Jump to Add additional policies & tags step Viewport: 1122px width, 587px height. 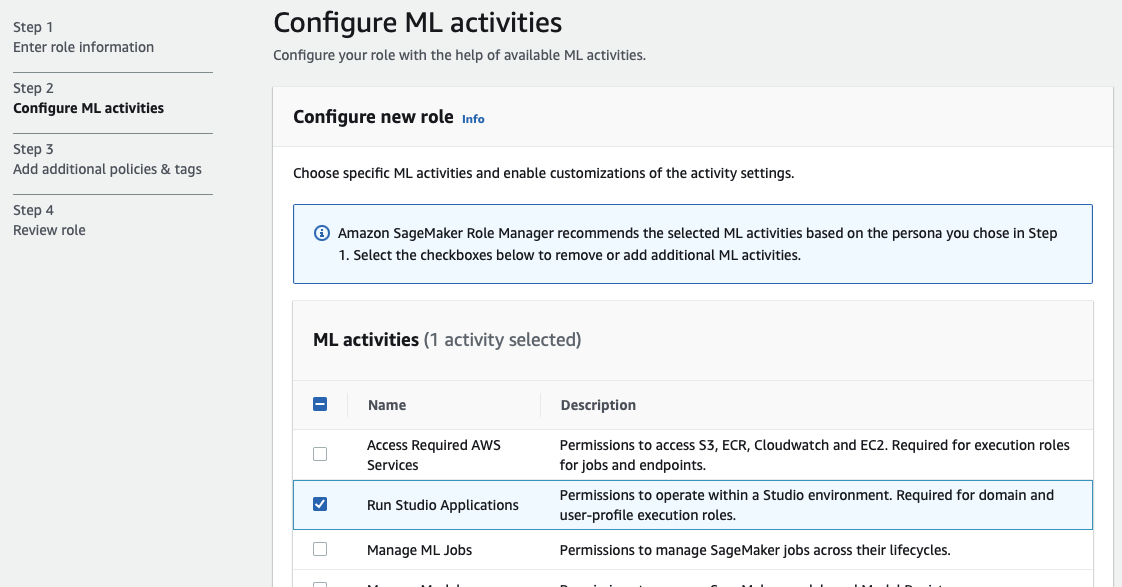[x=107, y=169]
